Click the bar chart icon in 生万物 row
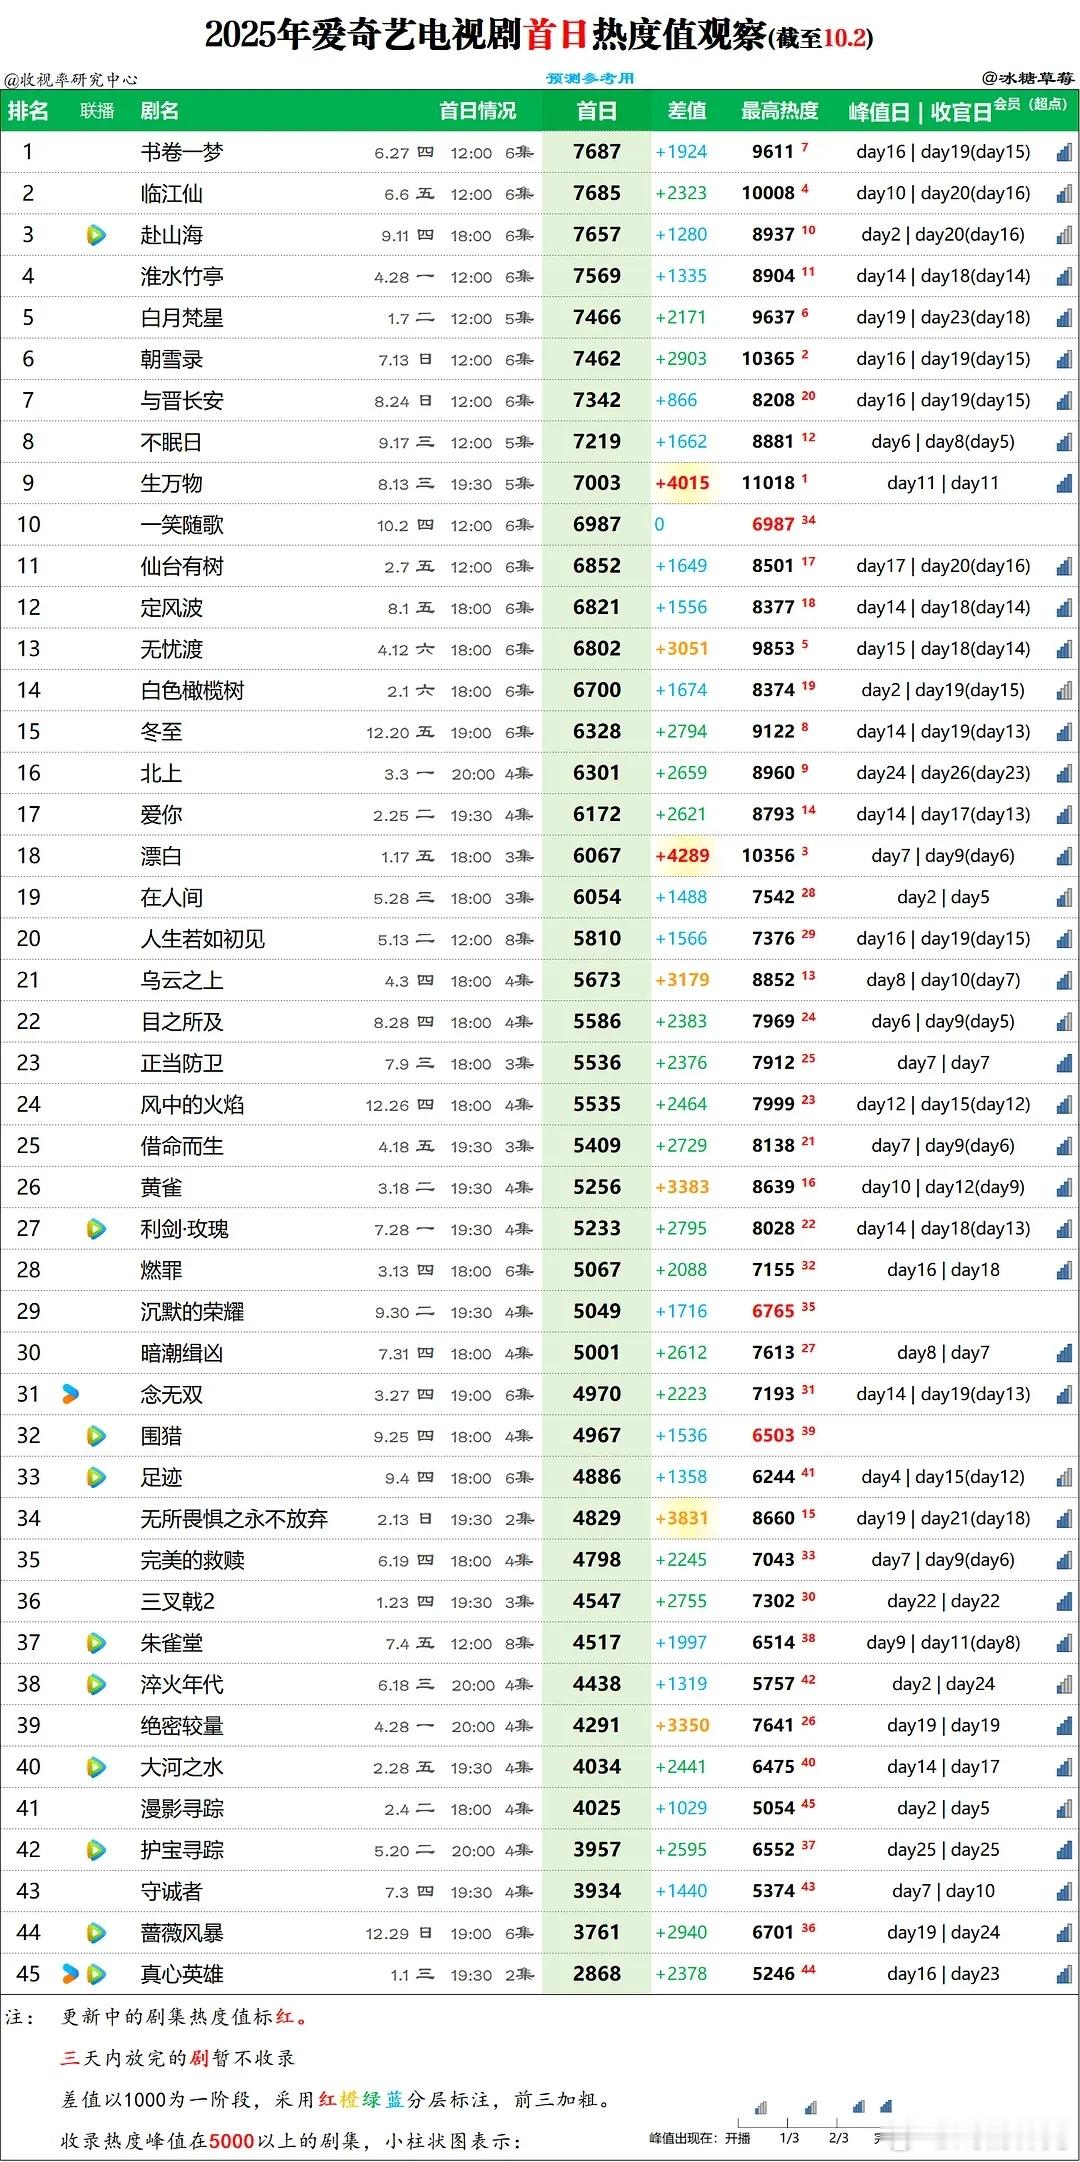This screenshot has height=2162, width=1080. coord(1064,483)
